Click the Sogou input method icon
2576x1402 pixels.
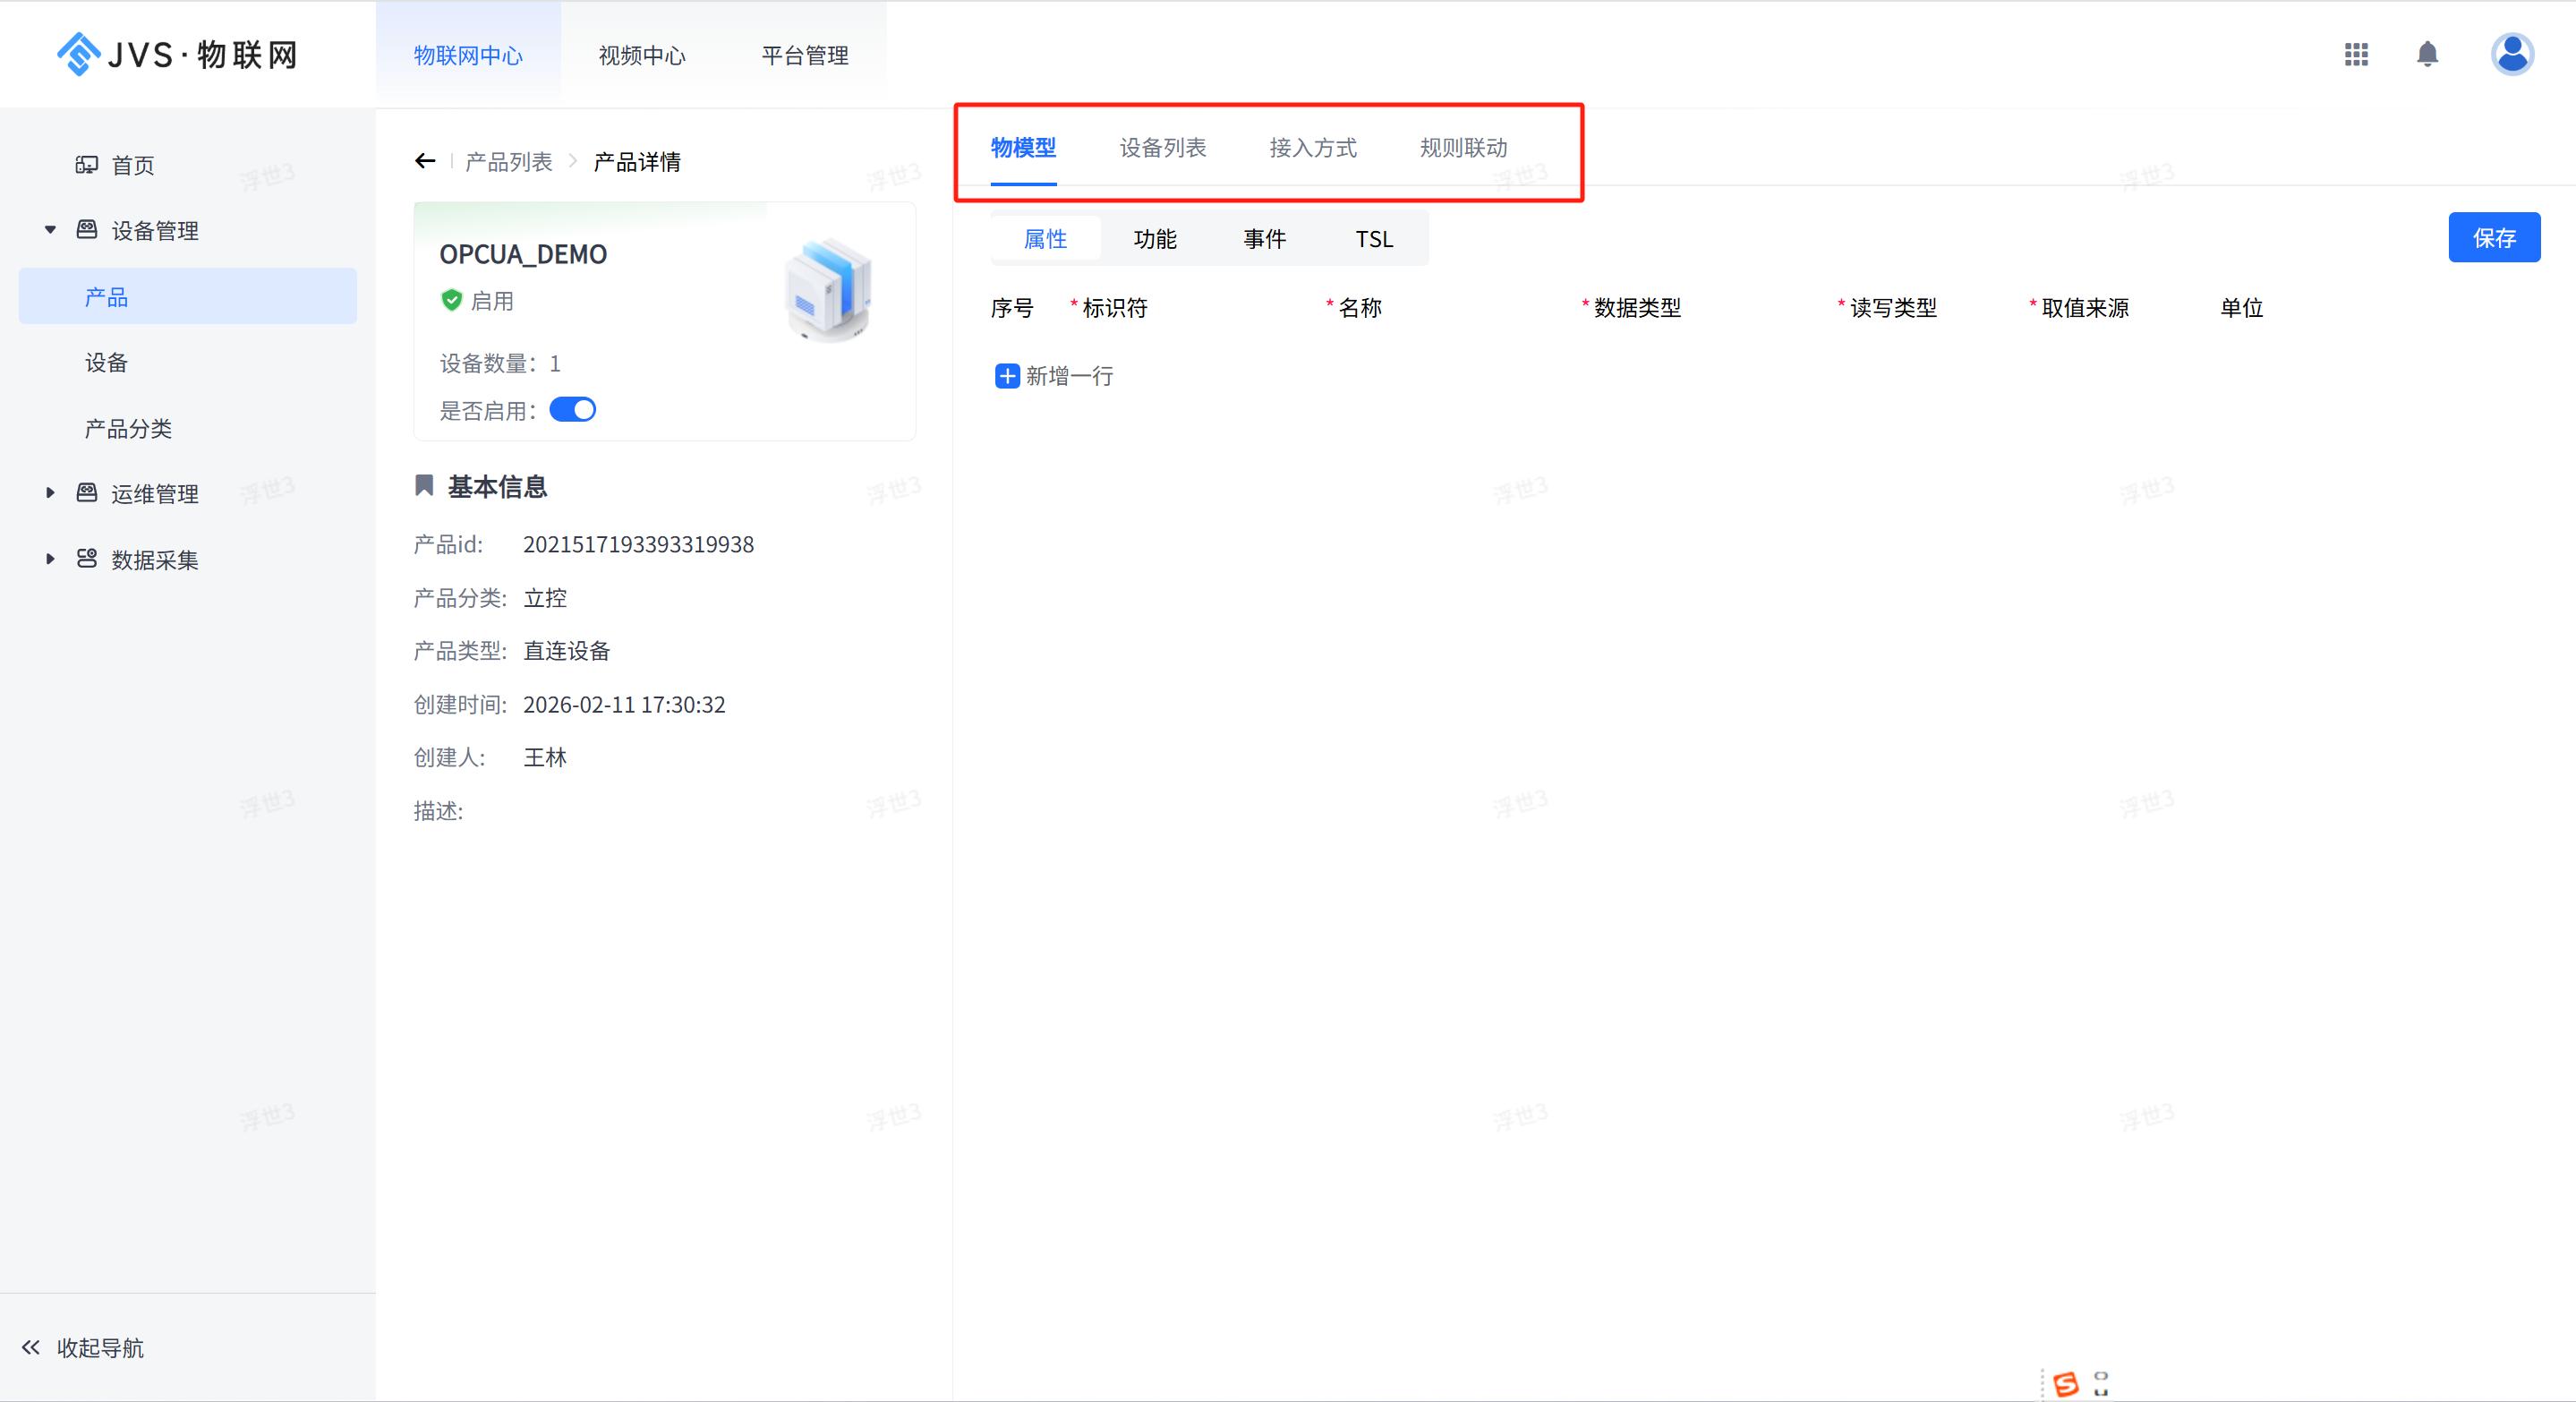pyautogui.click(x=2066, y=1384)
